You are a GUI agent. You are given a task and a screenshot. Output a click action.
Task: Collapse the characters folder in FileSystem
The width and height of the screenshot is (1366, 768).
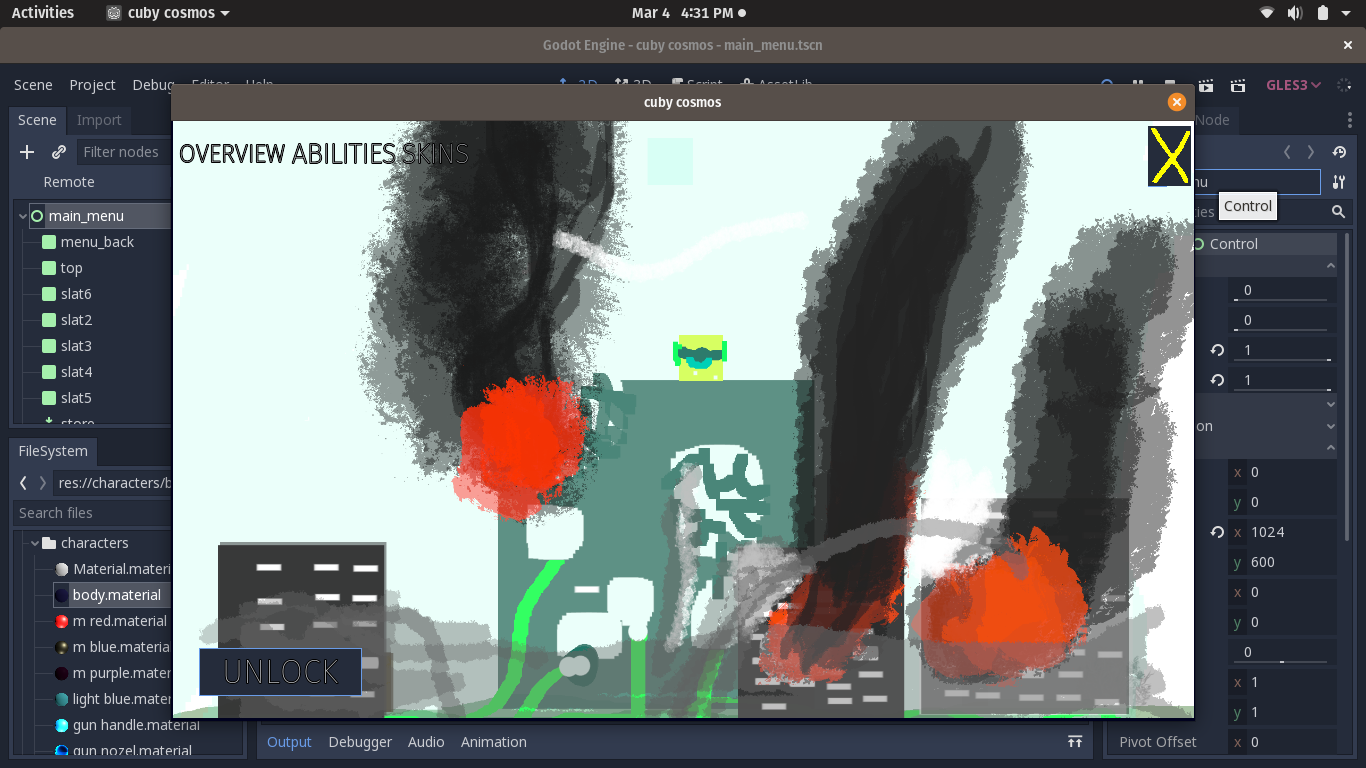35,543
